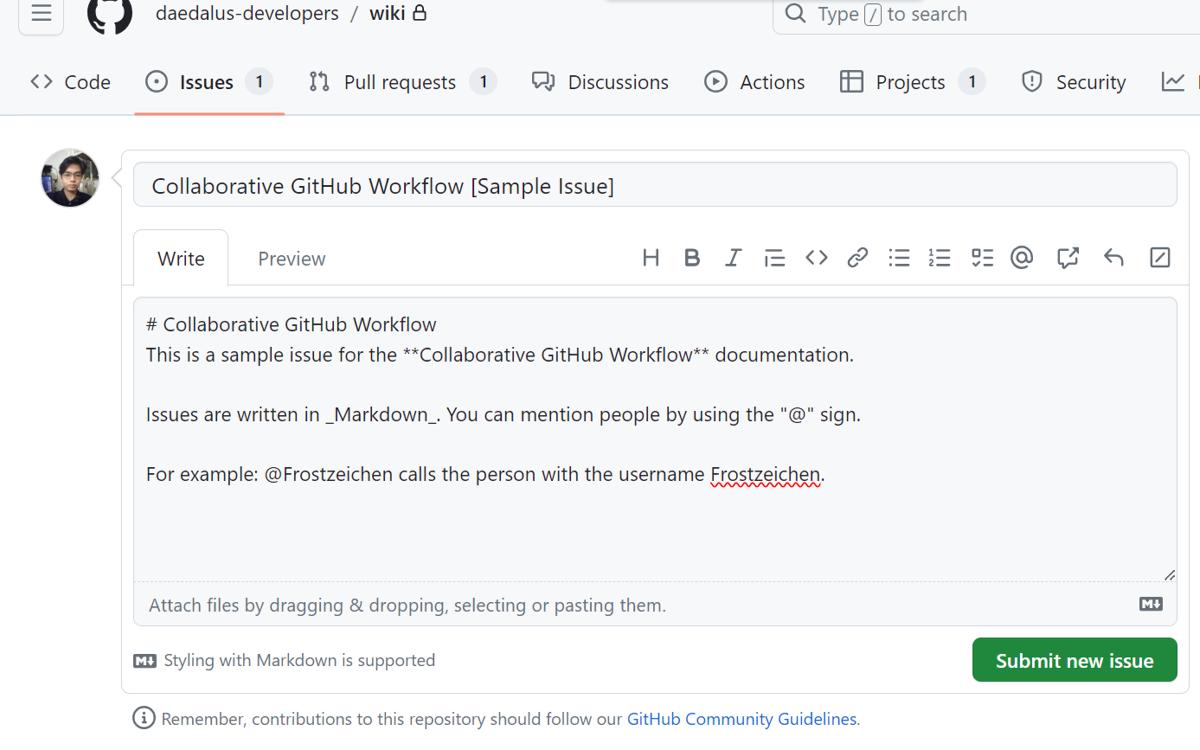Insert a numbered list
Viewport: 1200px width, 750px height.
[939, 258]
